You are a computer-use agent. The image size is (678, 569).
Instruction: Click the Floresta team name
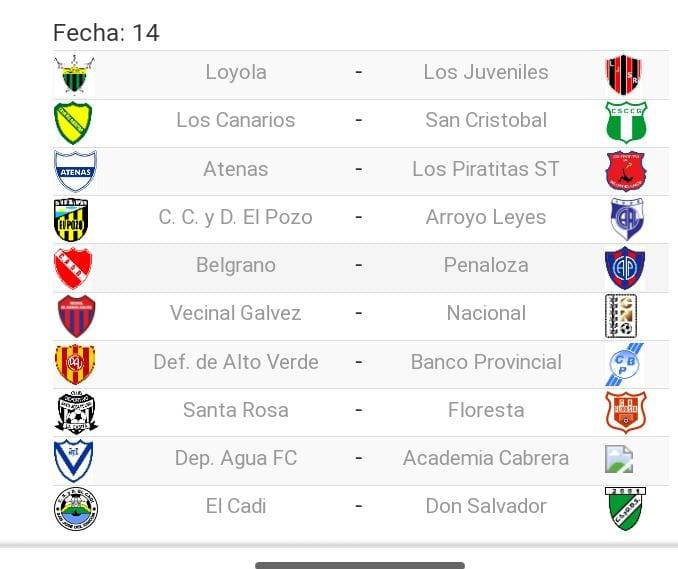486,410
